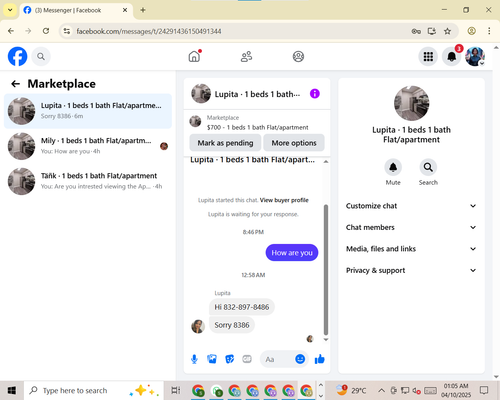
Task: Open the Lupita conversation in list
Action: pyautogui.click(x=88, y=111)
